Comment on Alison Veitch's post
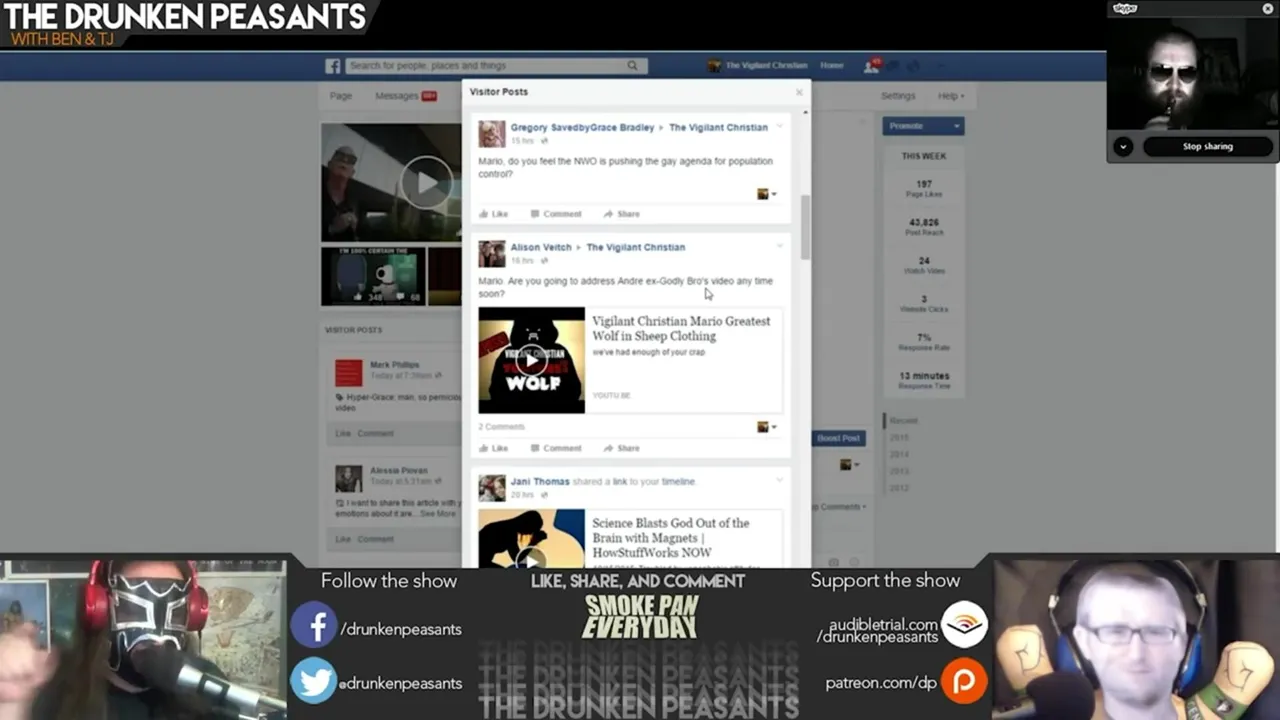Screen dimensions: 1280x720 [x=556, y=448]
